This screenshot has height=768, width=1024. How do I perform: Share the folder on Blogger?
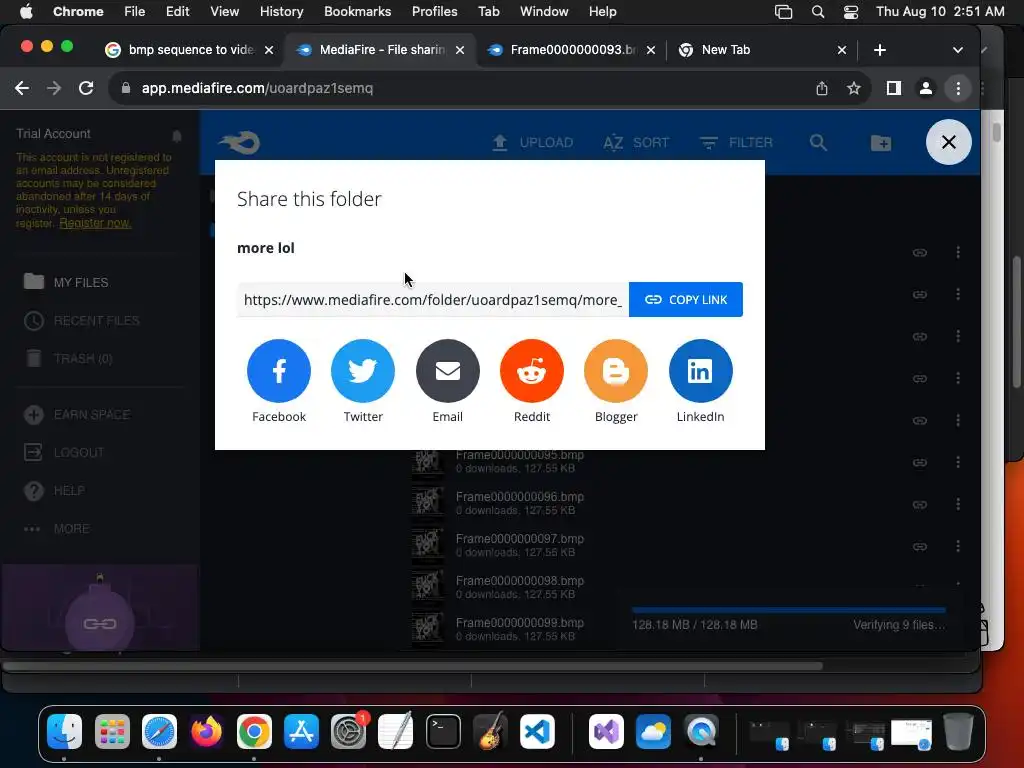coord(616,370)
